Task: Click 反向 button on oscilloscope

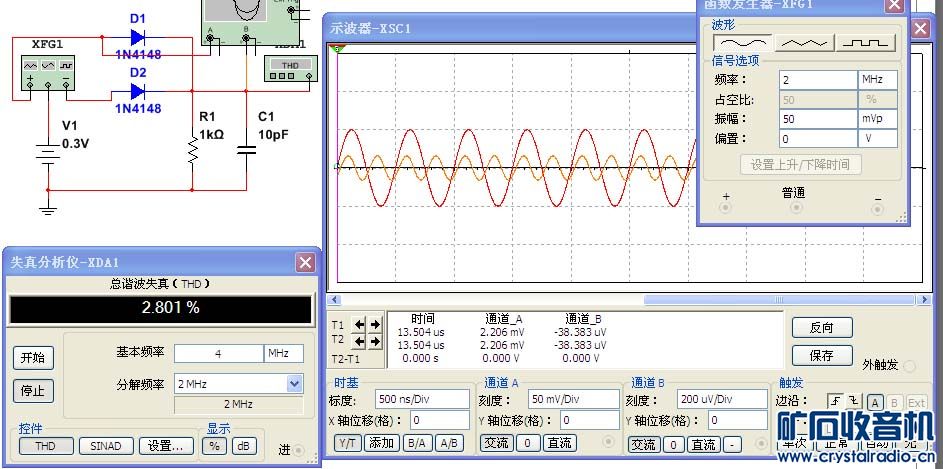Action: pos(822,328)
